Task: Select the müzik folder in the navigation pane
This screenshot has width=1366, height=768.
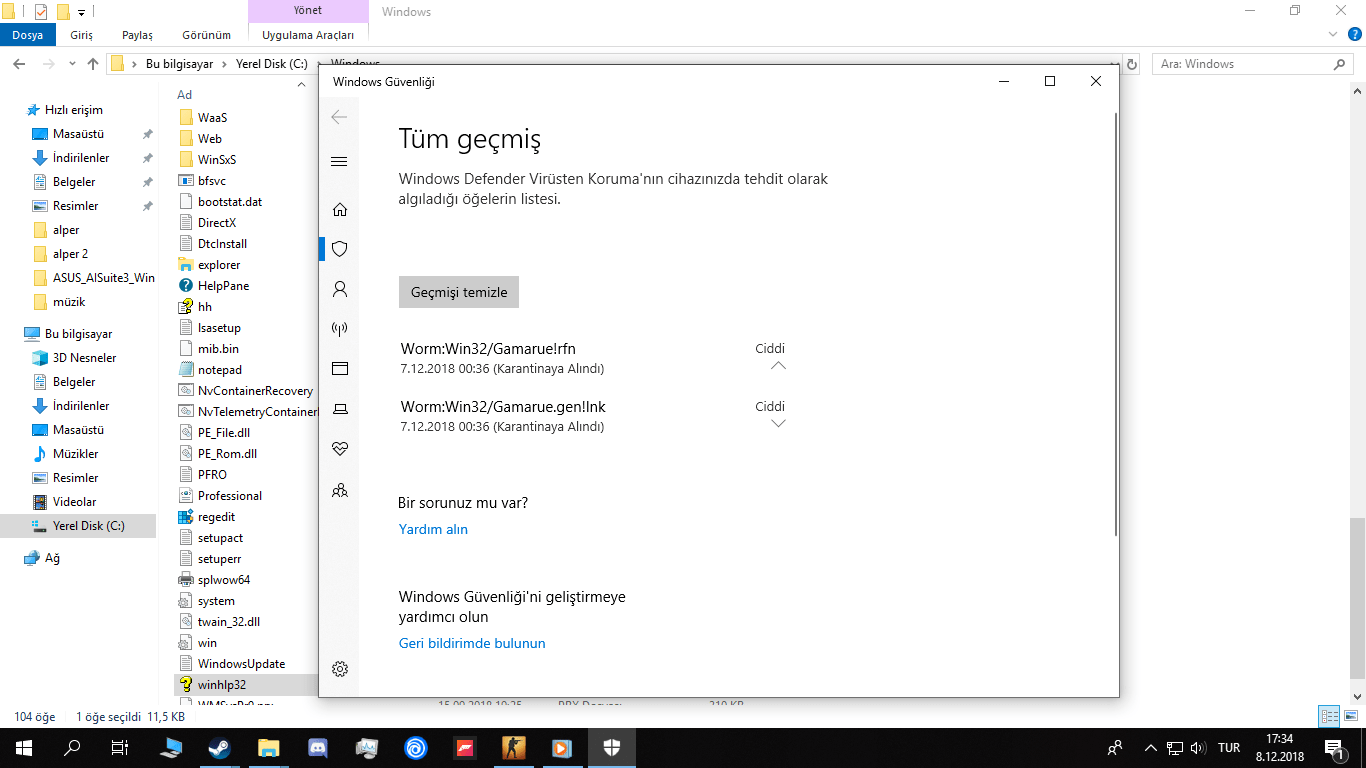Action: pyautogui.click(x=69, y=302)
